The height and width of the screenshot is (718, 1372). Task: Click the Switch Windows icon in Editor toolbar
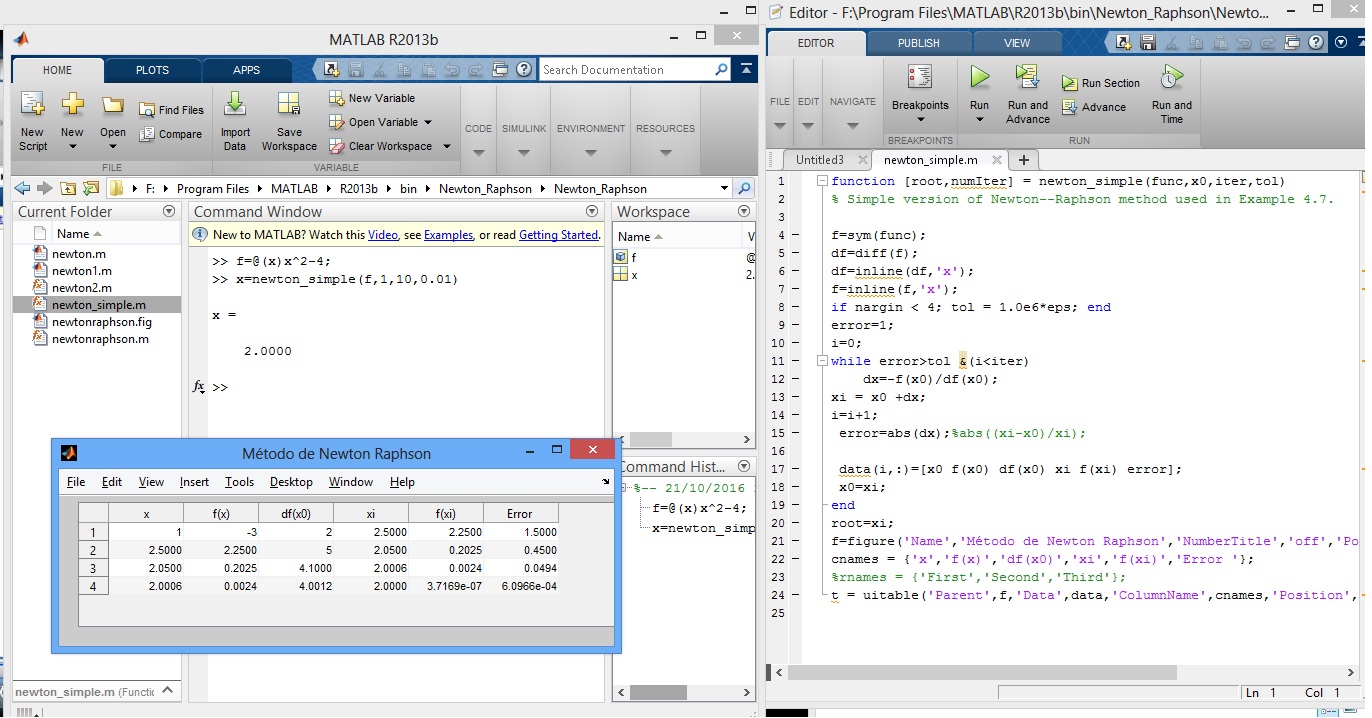tap(1292, 43)
